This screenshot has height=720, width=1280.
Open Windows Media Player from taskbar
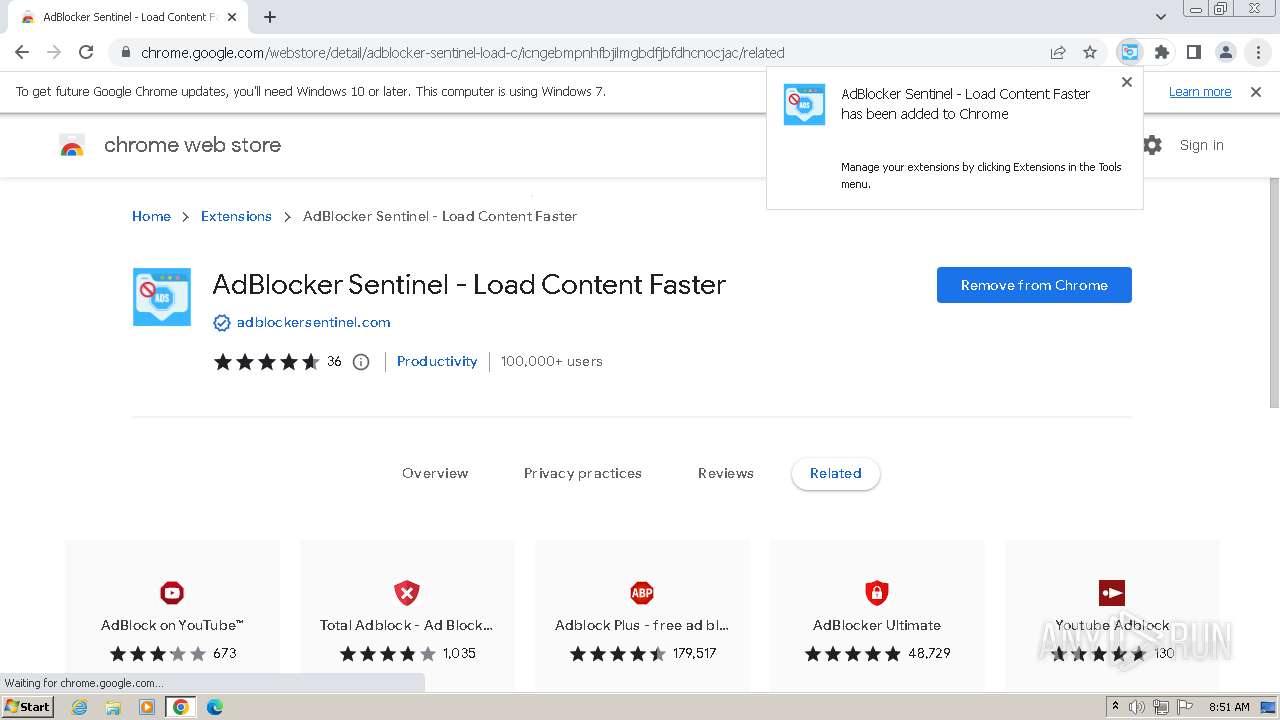(147, 707)
